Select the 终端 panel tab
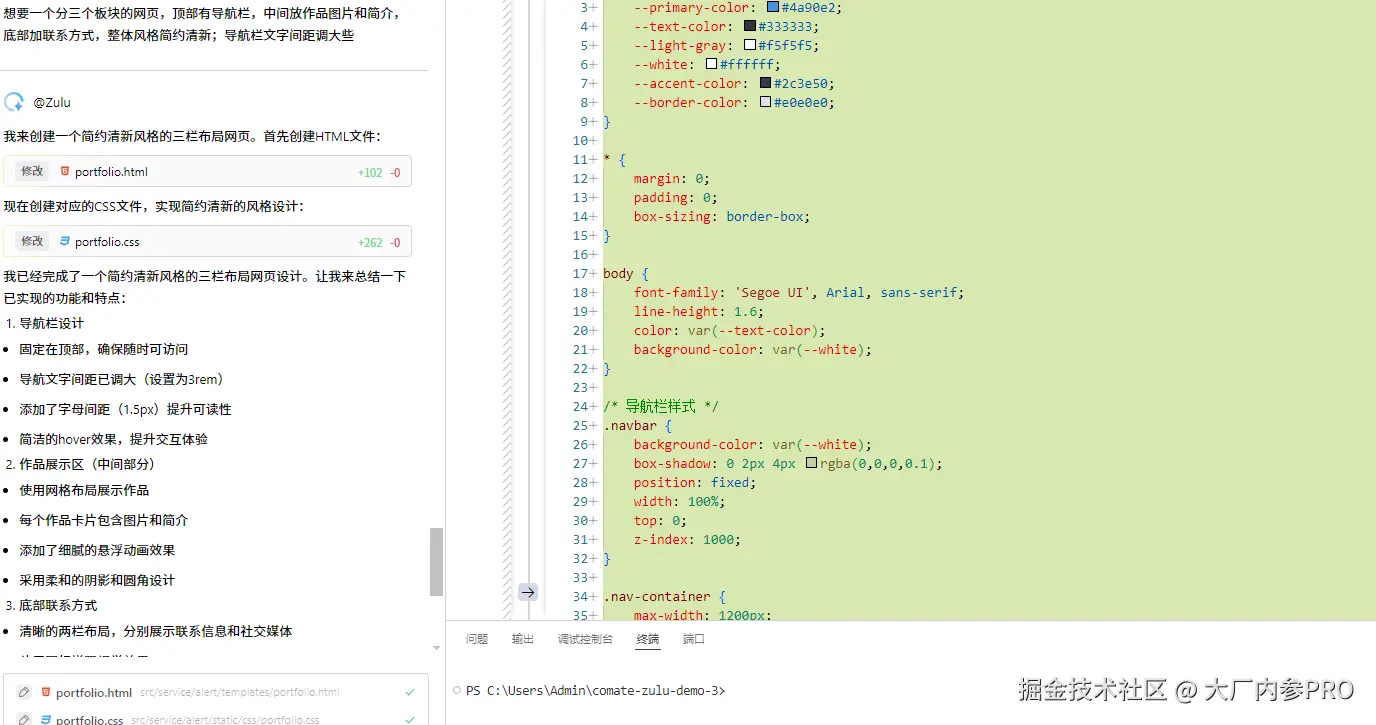 tap(648, 639)
